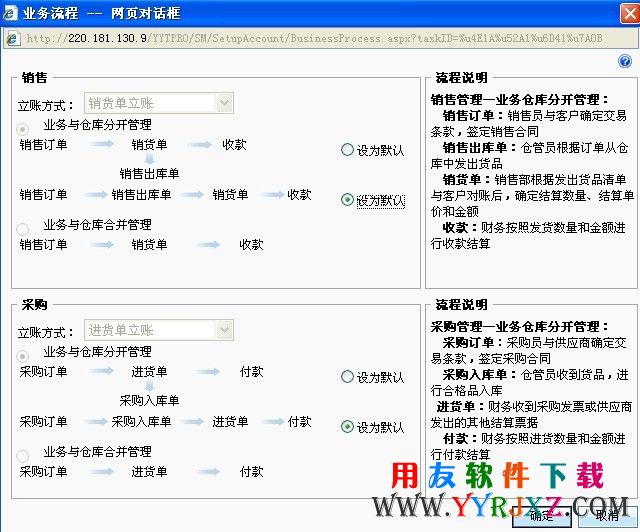The image size is (640, 532).
Task: Click the 销售 group box title
Action: tap(35, 78)
